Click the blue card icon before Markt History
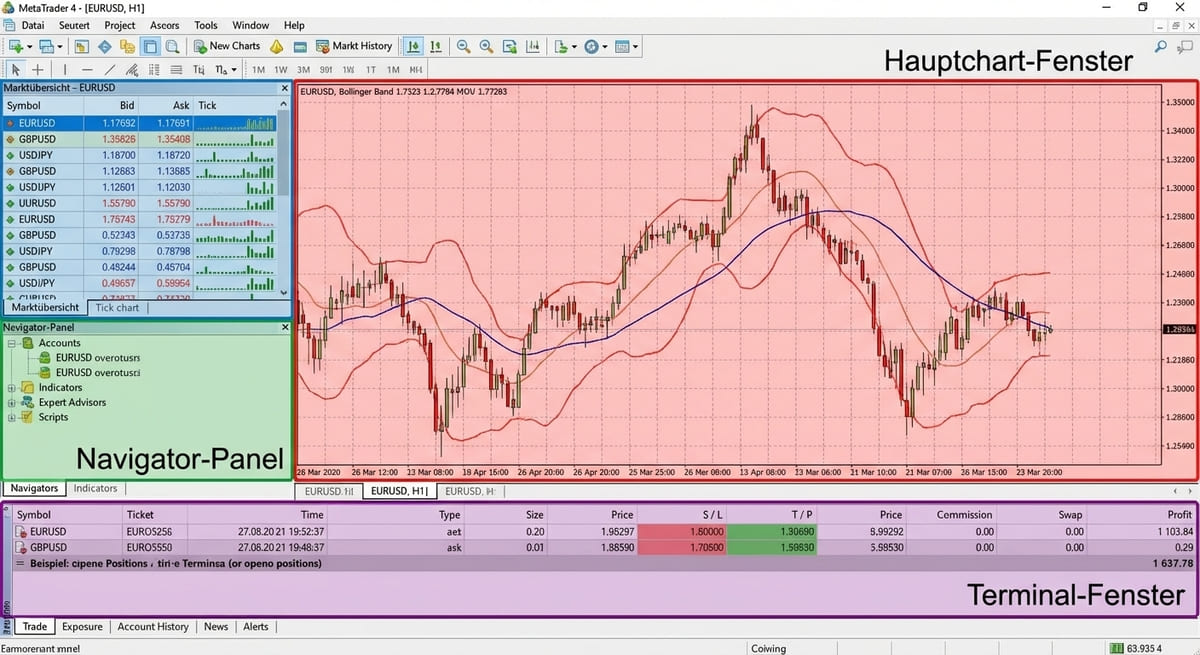The image size is (1200, 655). click(x=300, y=46)
